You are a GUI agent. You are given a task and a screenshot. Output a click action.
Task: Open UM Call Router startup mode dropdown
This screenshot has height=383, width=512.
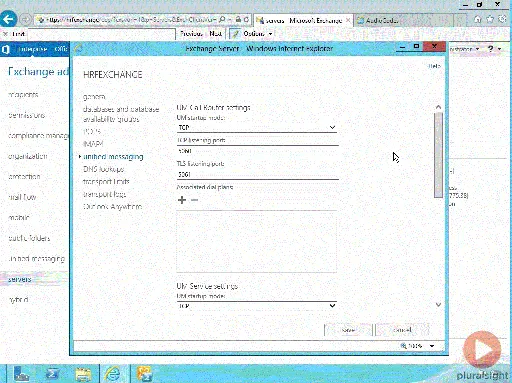point(257,127)
